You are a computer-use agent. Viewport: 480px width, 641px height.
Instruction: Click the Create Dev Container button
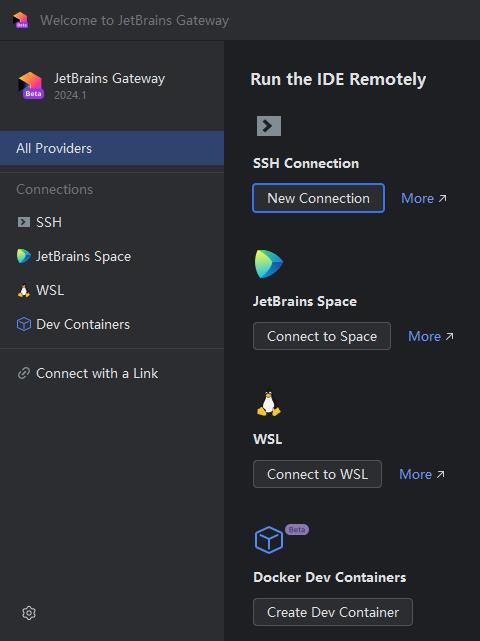click(x=333, y=612)
